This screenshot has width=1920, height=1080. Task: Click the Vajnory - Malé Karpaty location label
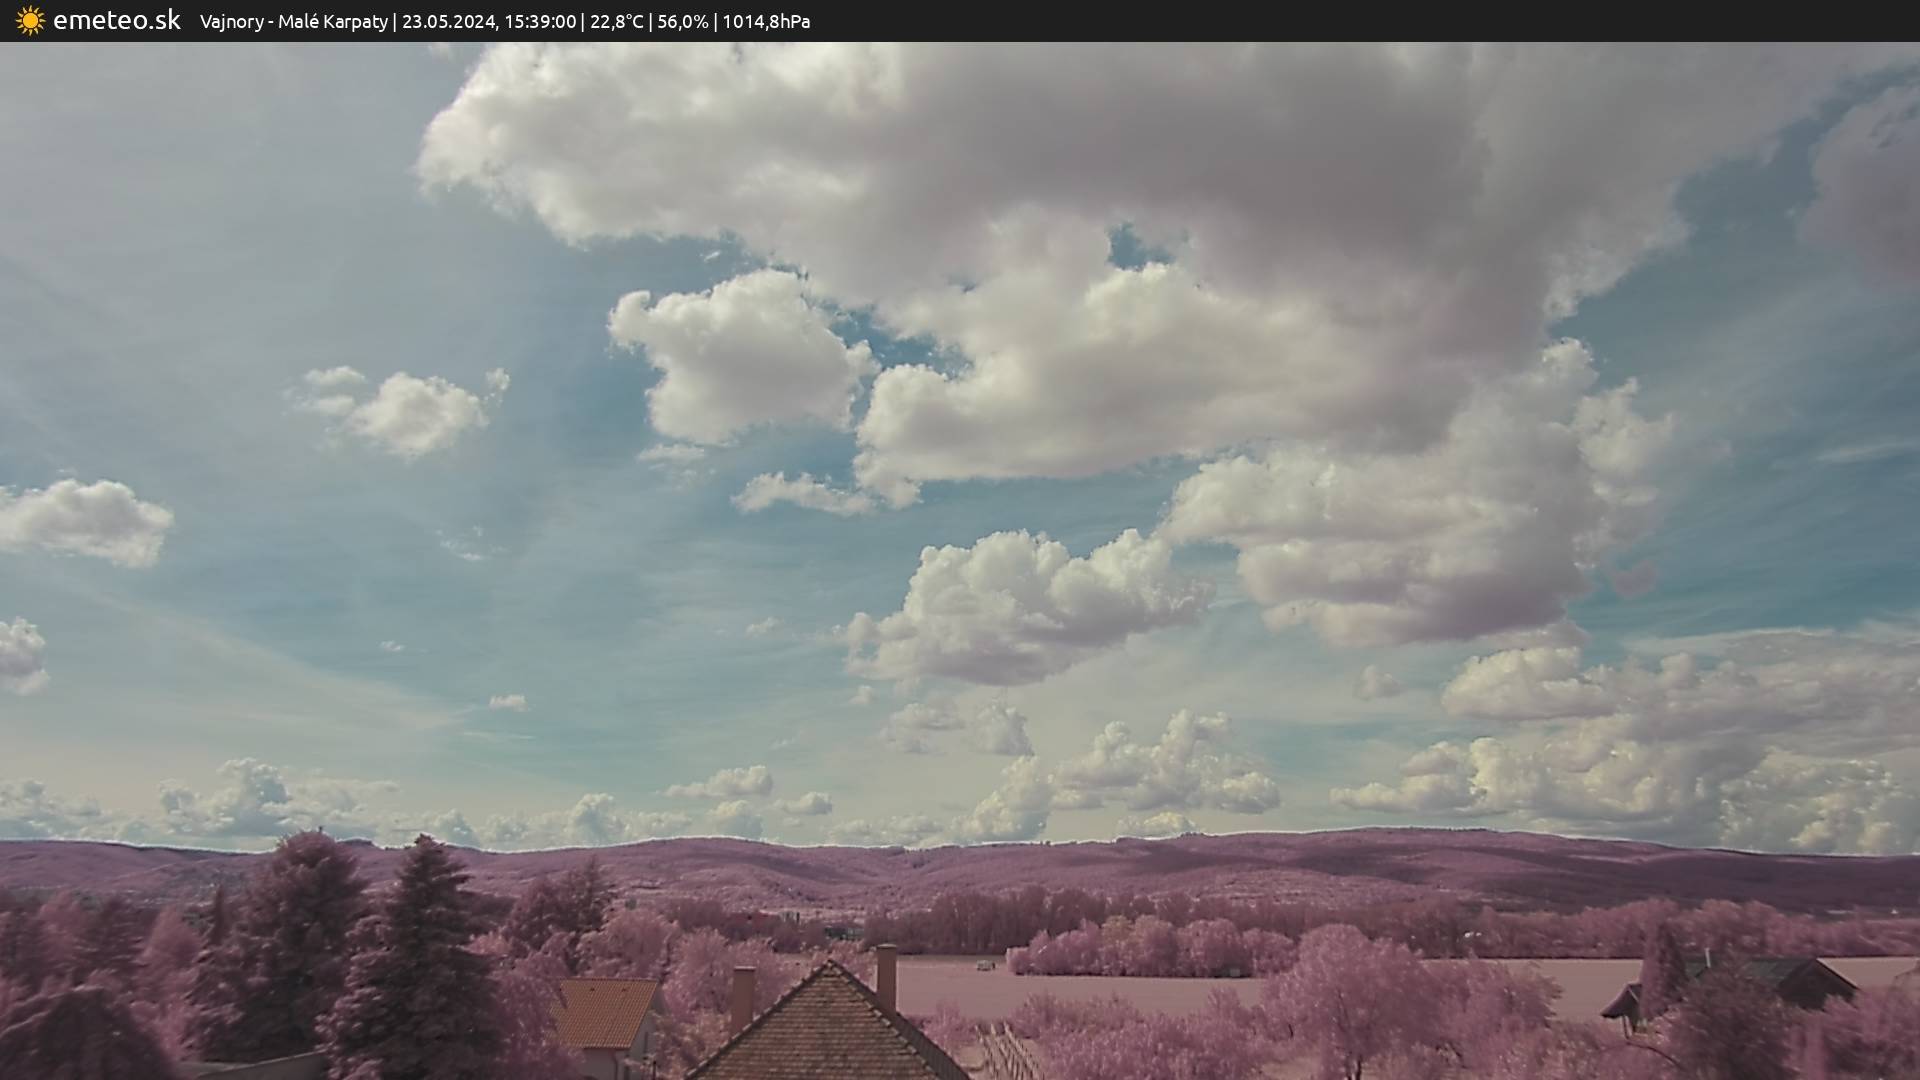[x=293, y=21]
